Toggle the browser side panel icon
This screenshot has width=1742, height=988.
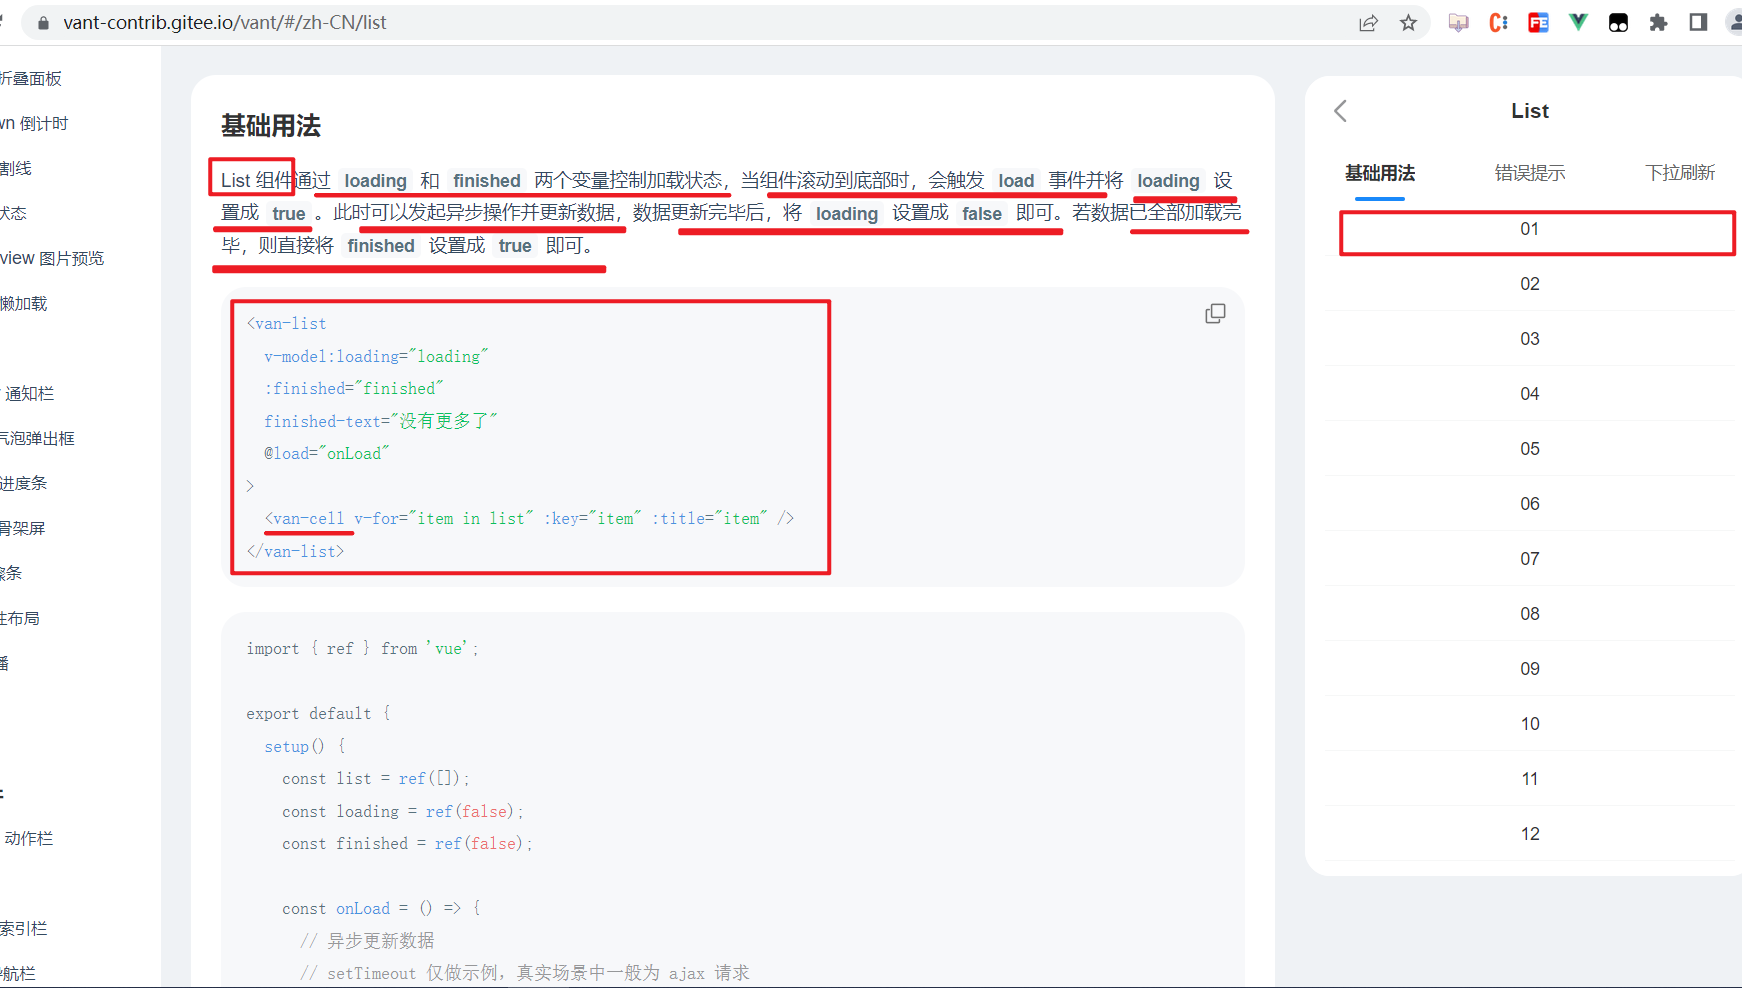pyautogui.click(x=1698, y=22)
